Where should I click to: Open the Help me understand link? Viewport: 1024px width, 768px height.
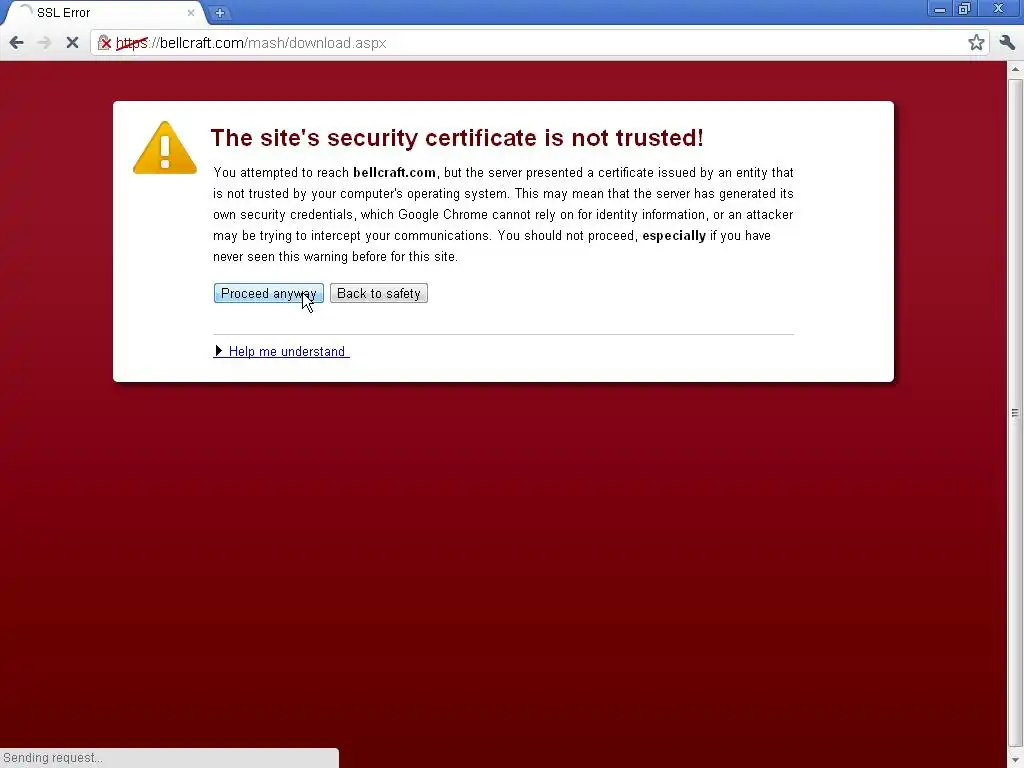point(287,351)
